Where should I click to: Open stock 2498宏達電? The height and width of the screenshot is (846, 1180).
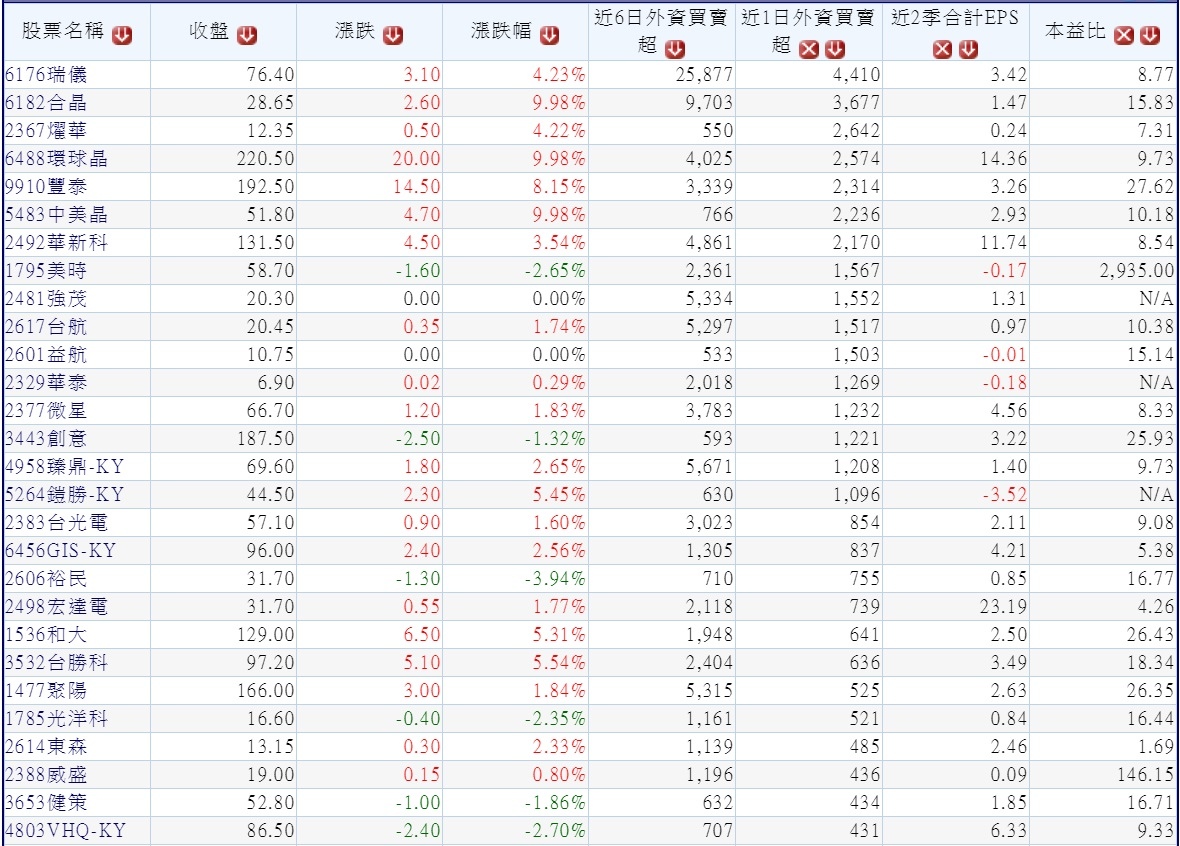(x=56, y=607)
